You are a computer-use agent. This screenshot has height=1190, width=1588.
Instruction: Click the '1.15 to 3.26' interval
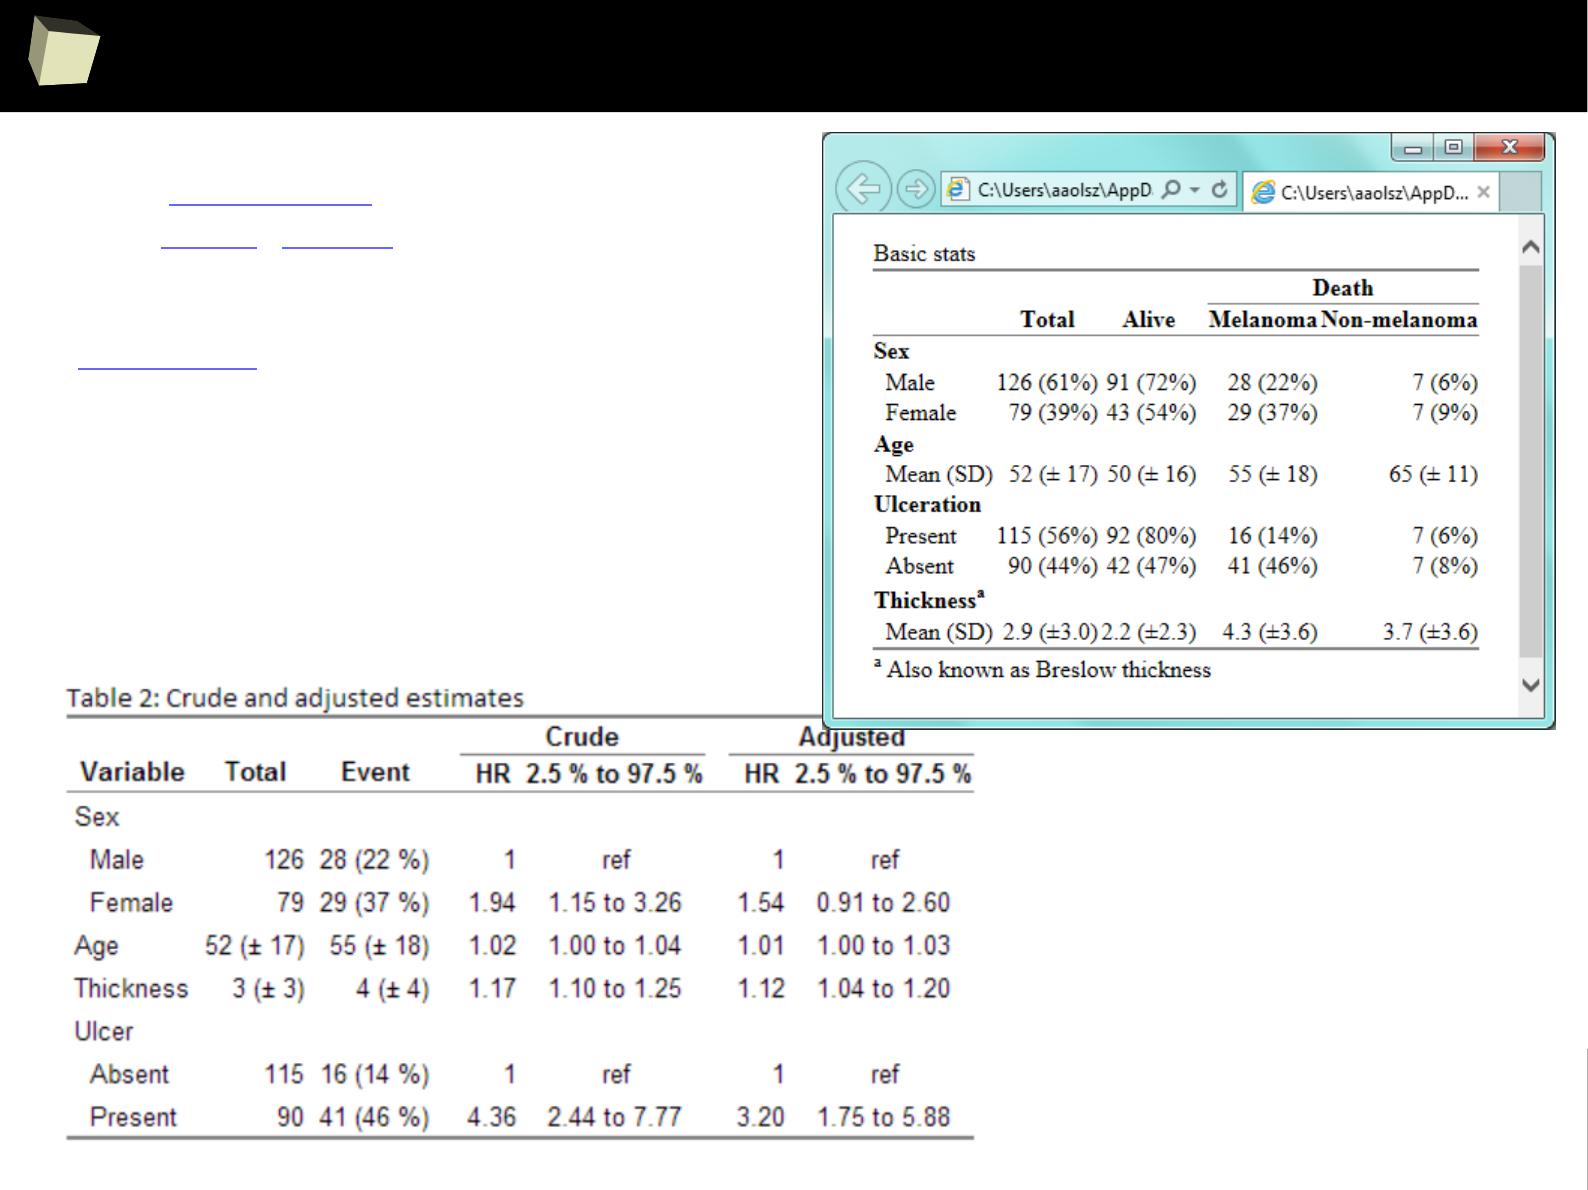coord(615,903)
